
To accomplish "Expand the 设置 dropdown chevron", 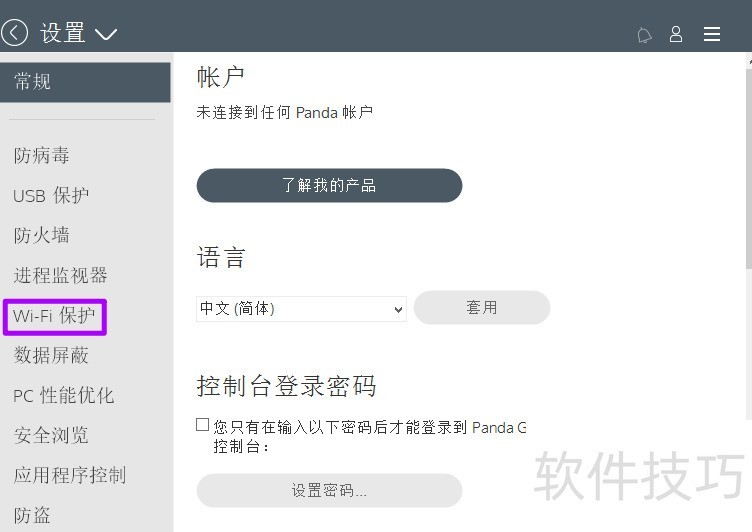I will click(x=106, y=35).
